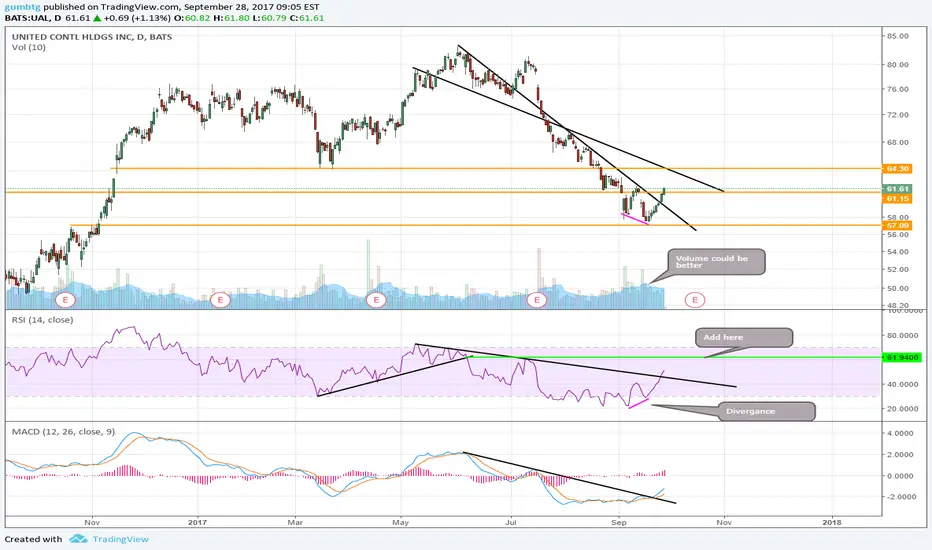Click the earnings E marker near November 2016
The height and width of the screenshot is (550, 932).
pyautogui.click(x=65, y=300)
